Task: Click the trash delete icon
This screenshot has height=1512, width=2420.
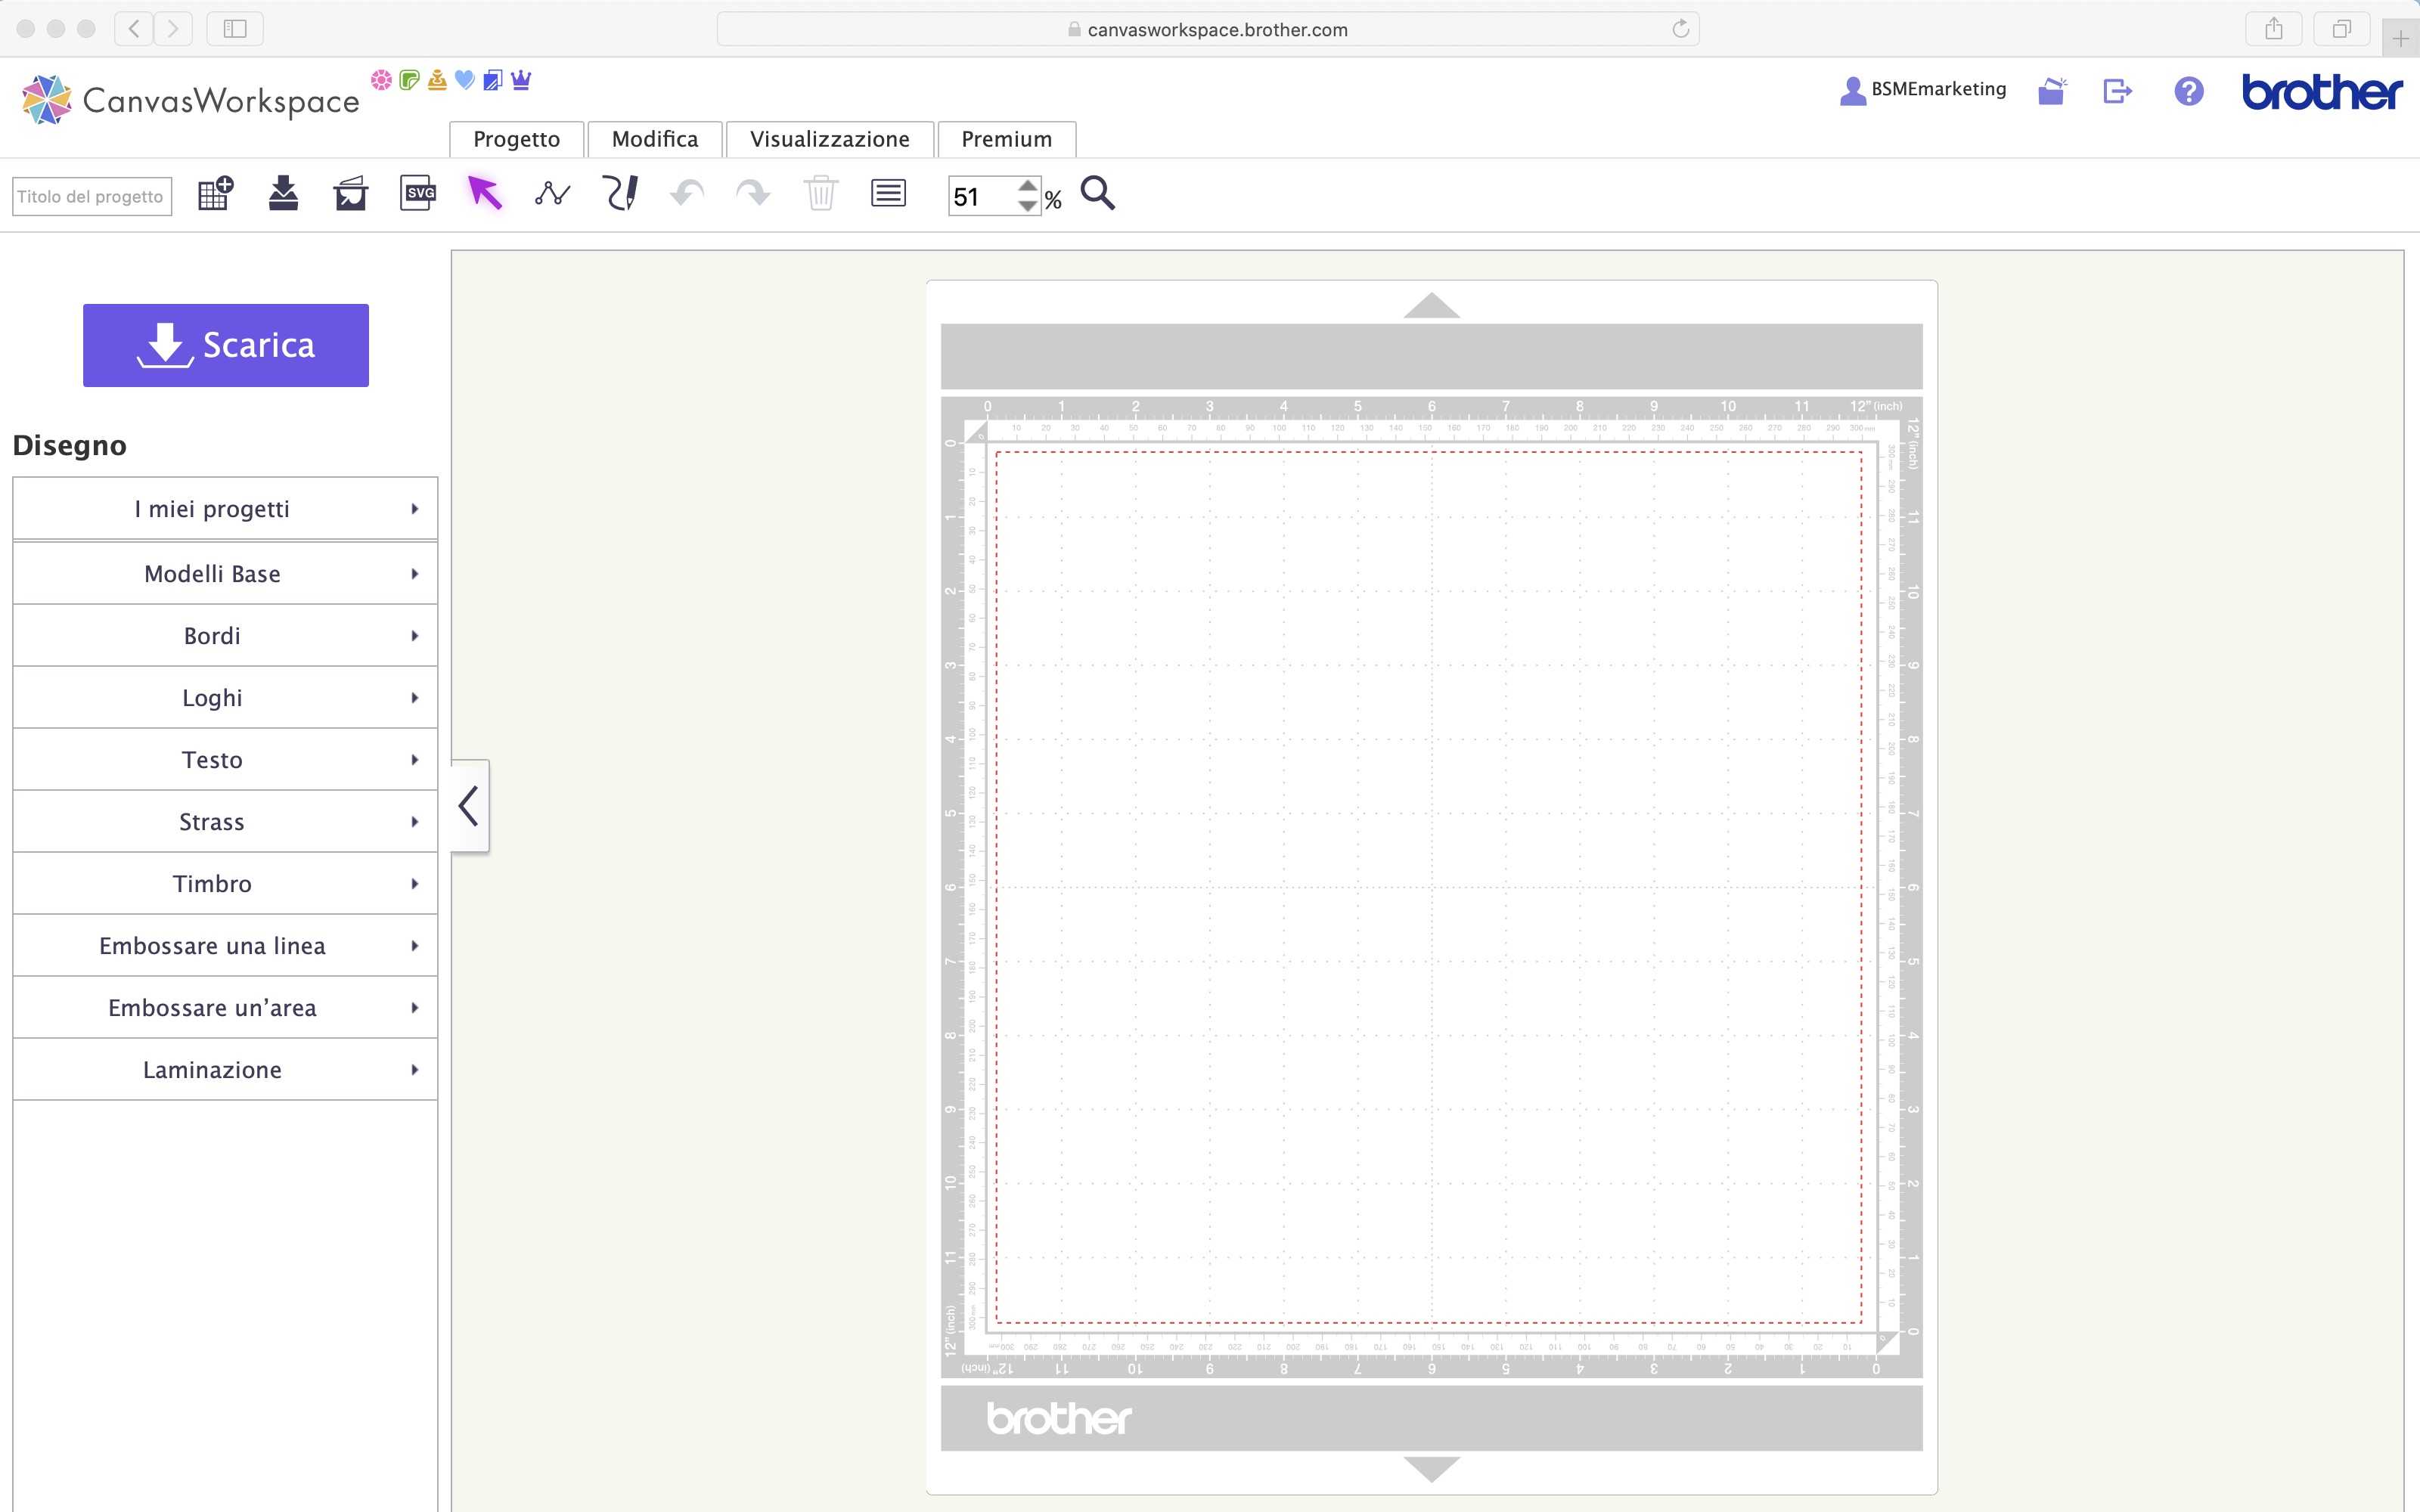Action: 820,193
